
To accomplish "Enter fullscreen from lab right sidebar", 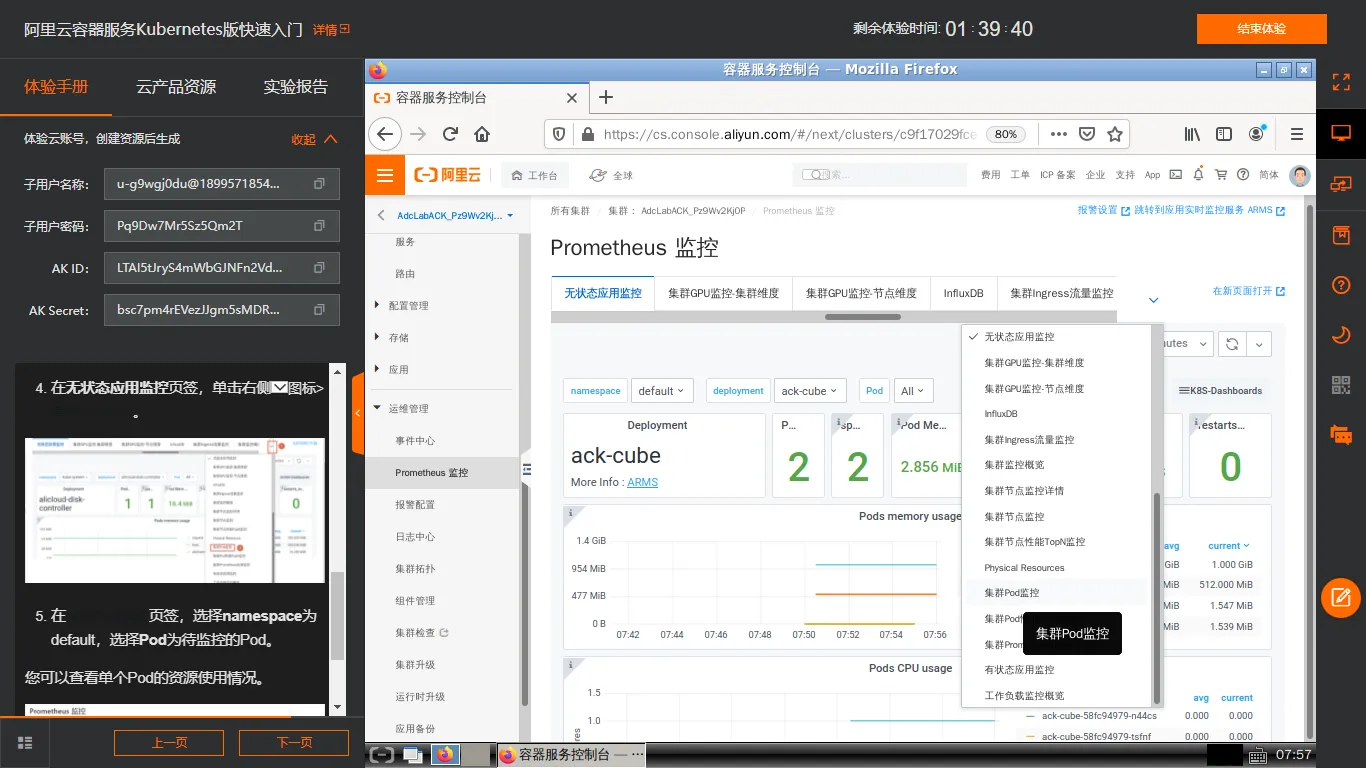I will pos(1341,82).
